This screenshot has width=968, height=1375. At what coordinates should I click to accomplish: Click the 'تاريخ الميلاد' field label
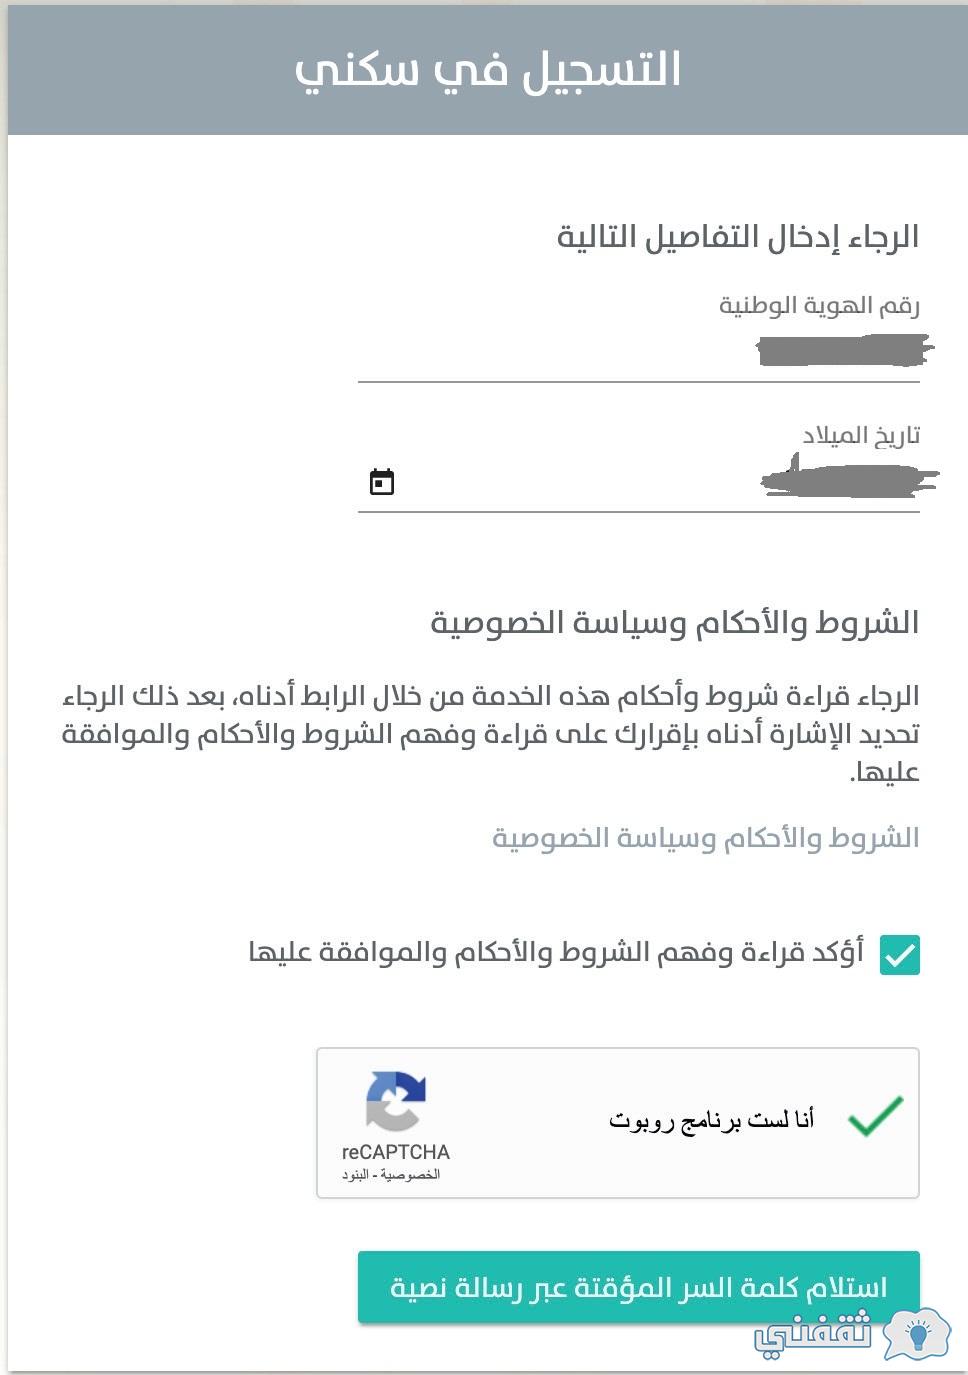point(861,435)
